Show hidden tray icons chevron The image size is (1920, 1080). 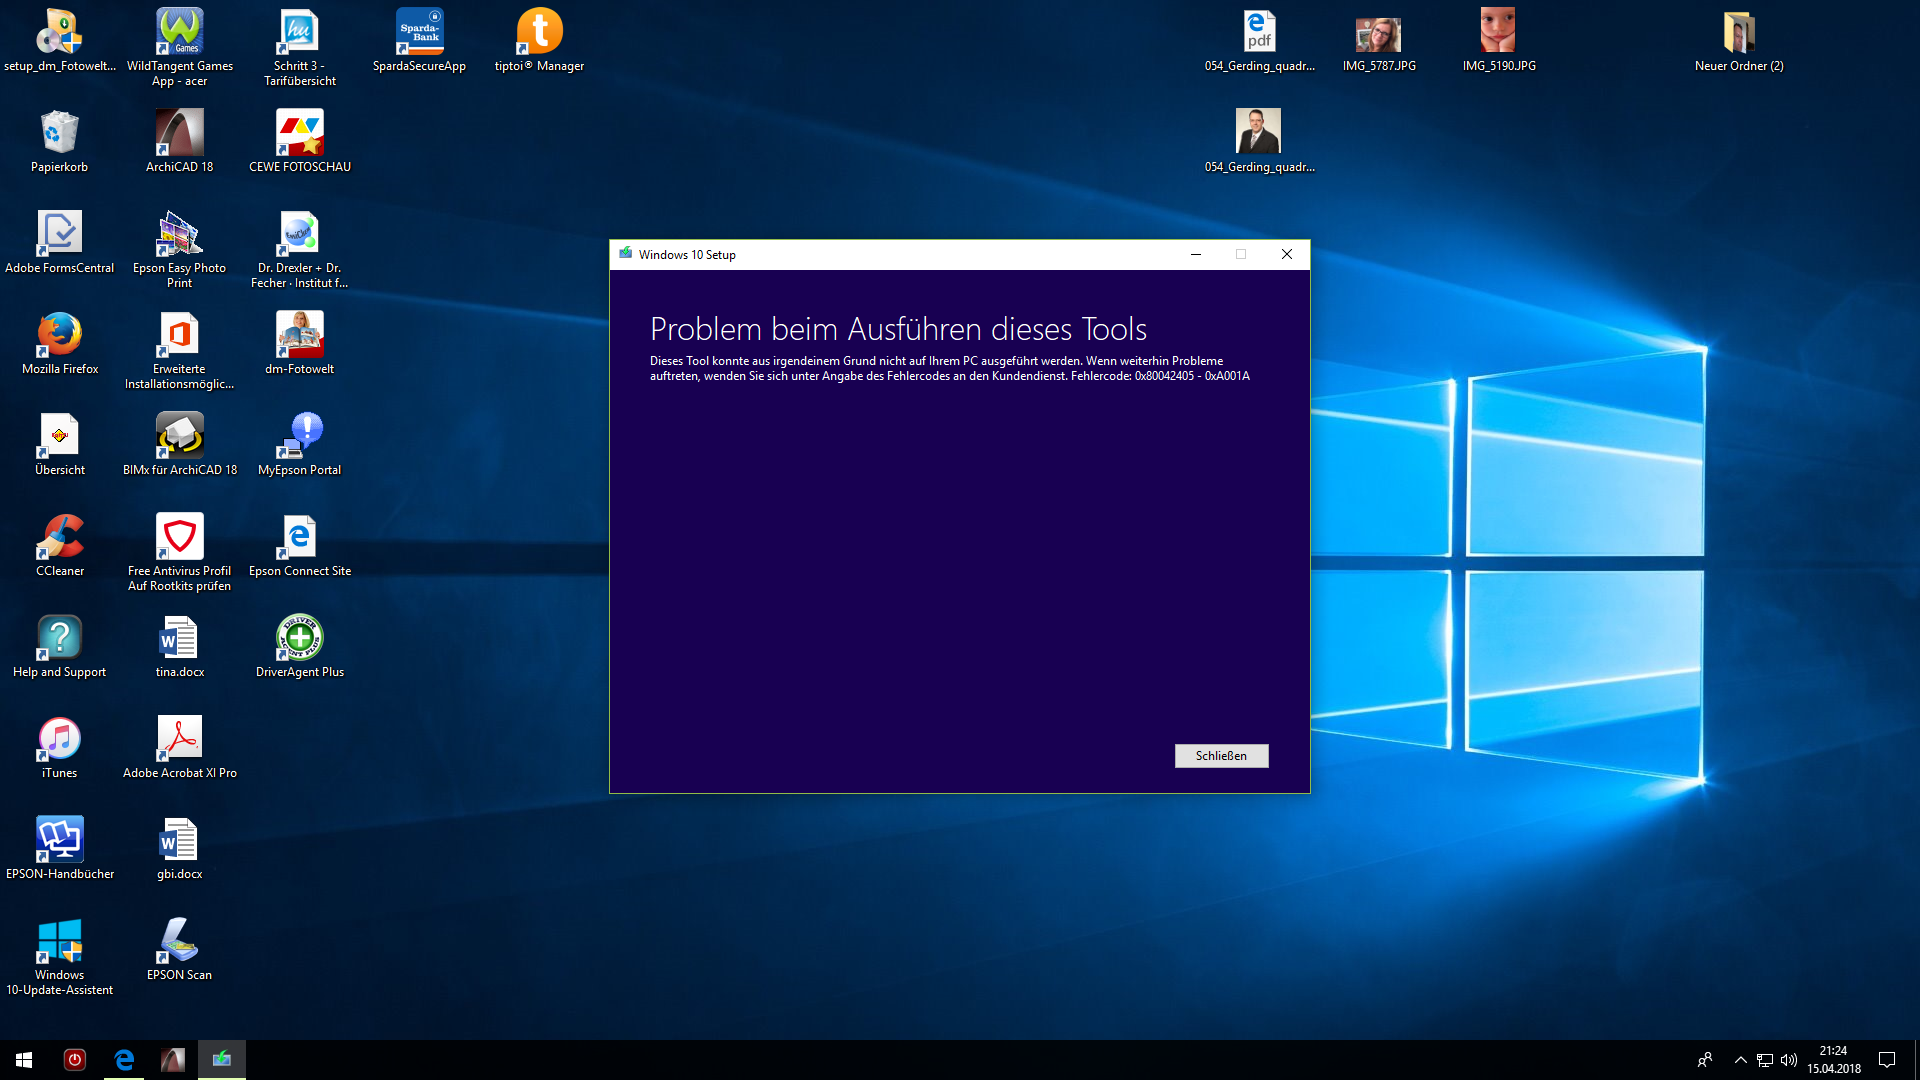[1741, 1060]
